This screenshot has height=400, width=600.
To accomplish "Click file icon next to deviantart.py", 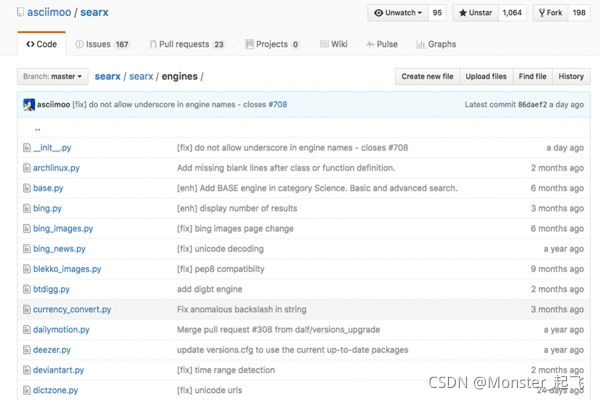I will tap(27, 370).
